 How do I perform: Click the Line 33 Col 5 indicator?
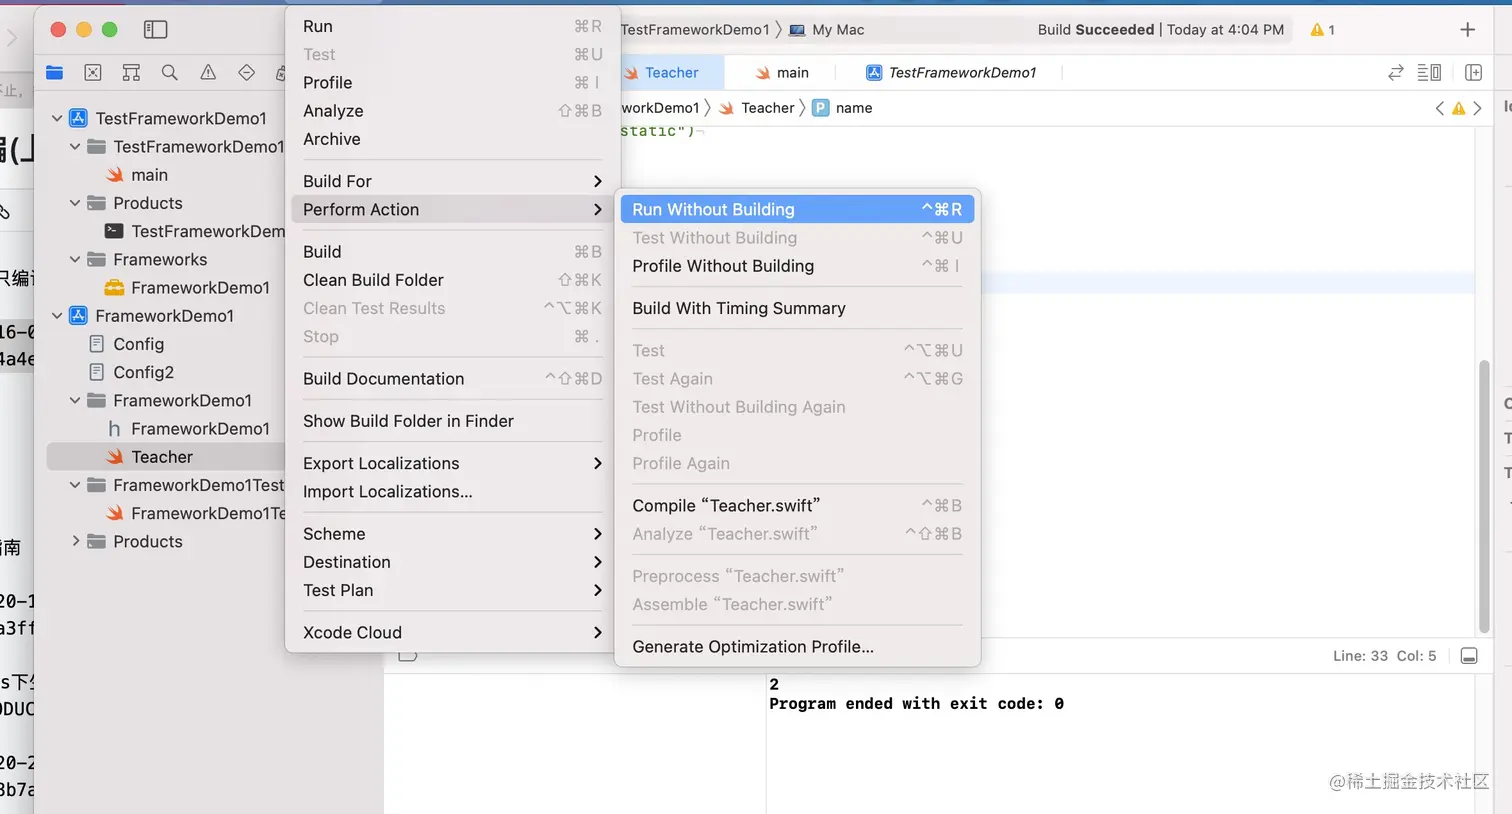coord(1384,656)
